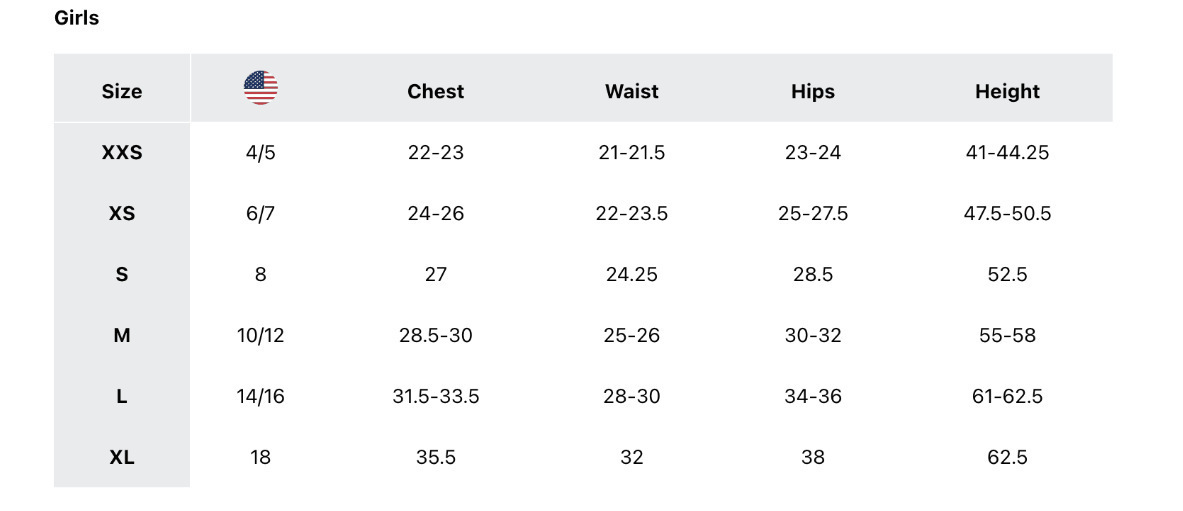The image size is (1183, 511).
Task: Click the Chest column header
Action: tap(435, 91)
